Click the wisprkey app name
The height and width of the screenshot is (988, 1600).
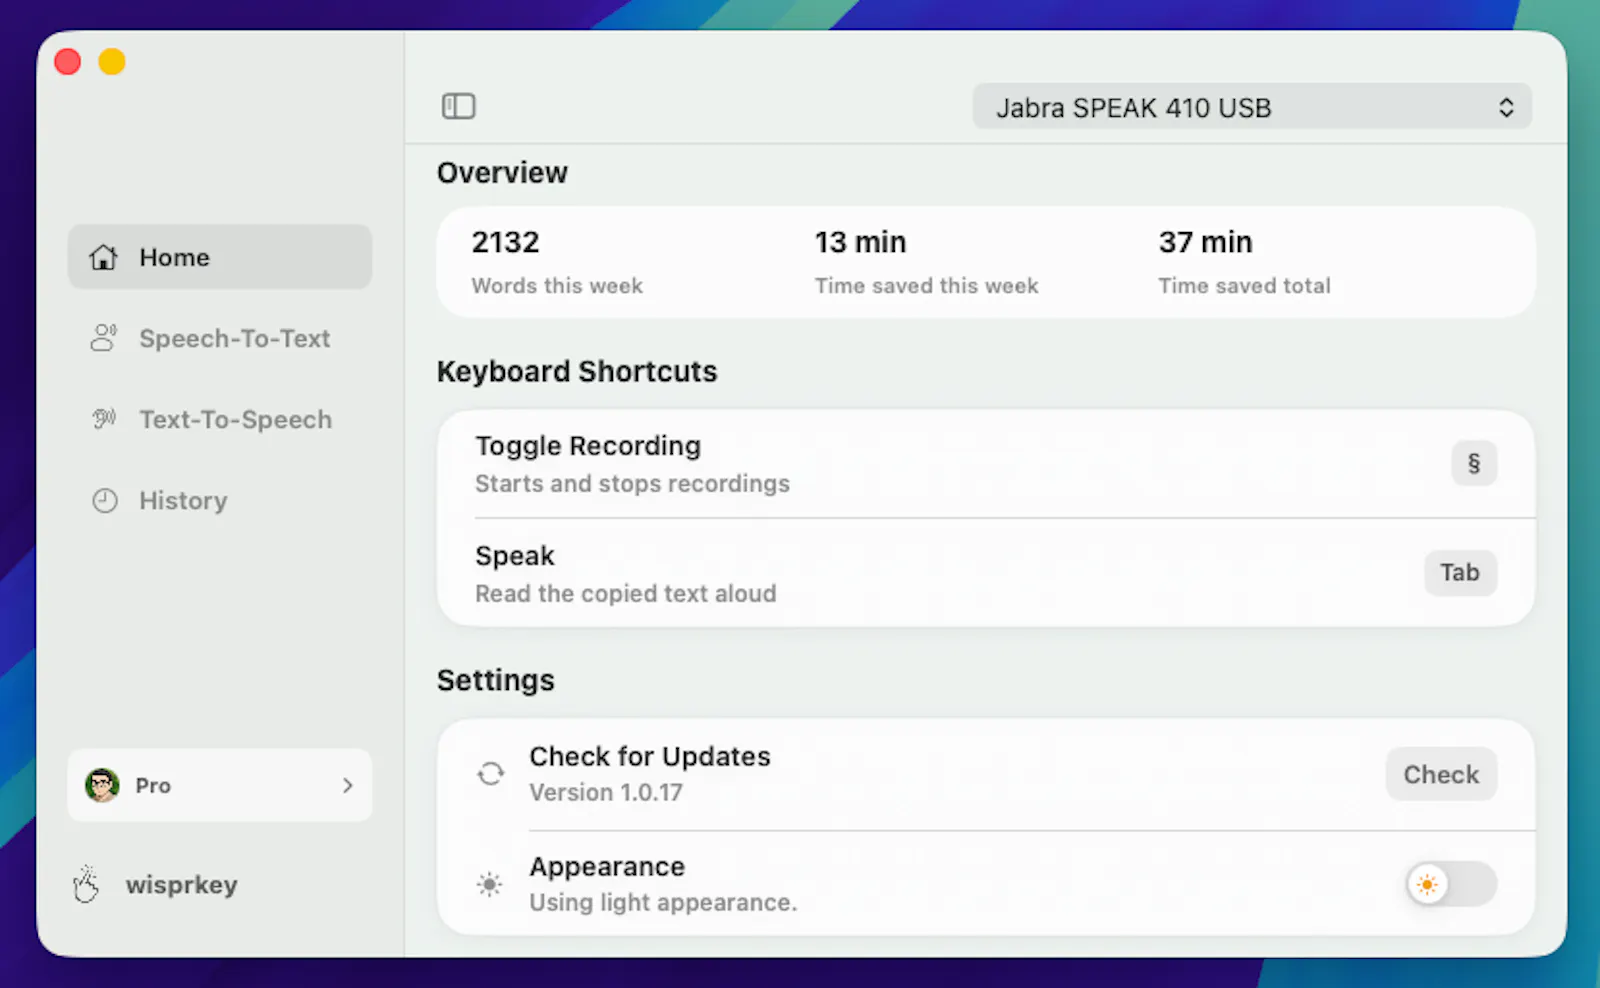point(182,885)
